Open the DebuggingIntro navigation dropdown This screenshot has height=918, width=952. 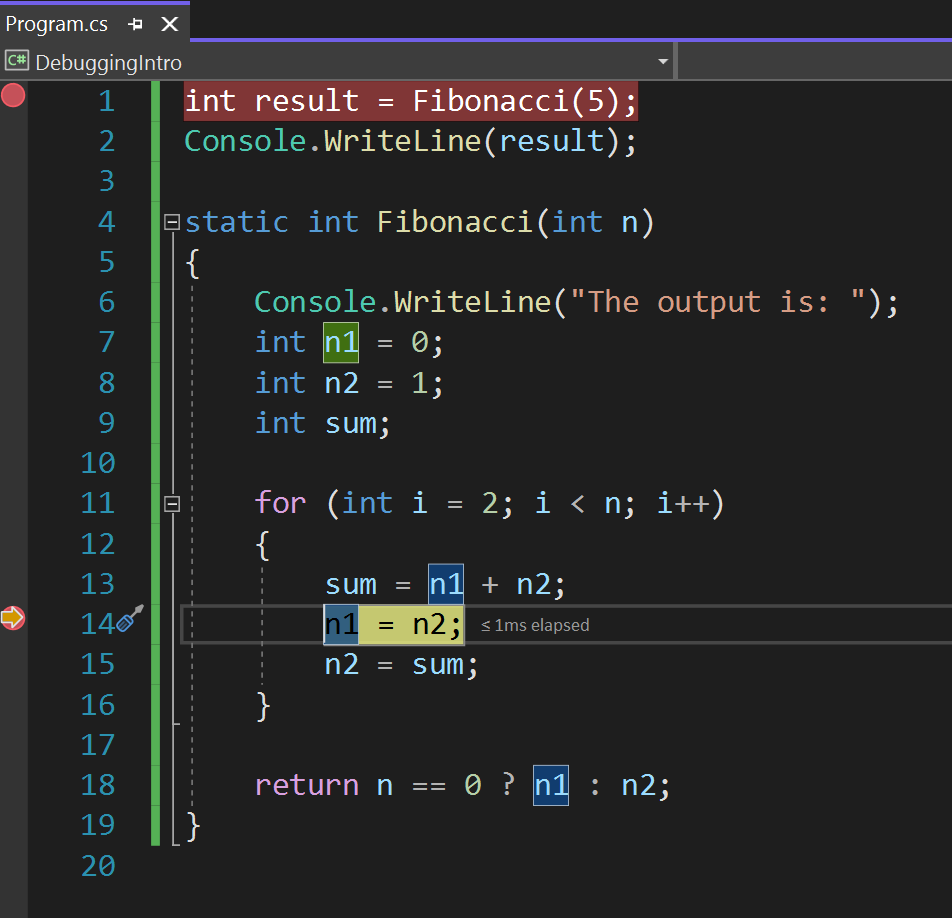[663, 61]
